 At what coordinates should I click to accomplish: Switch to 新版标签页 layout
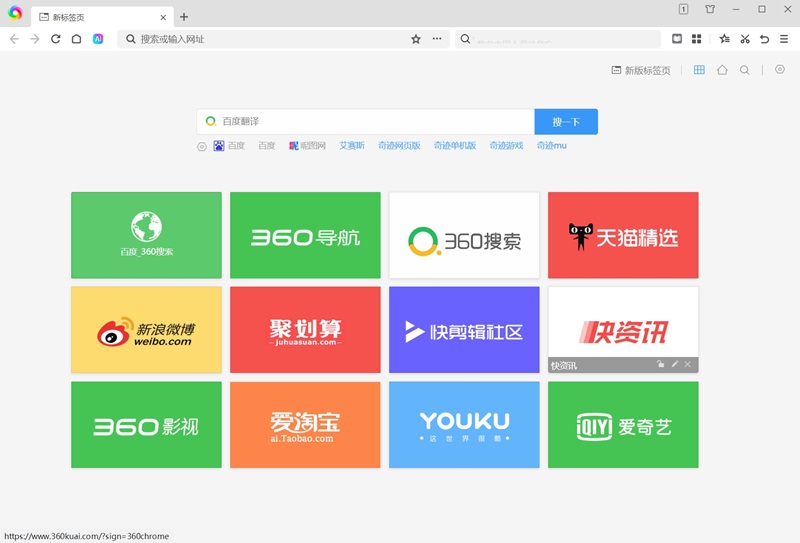[641, 70]
